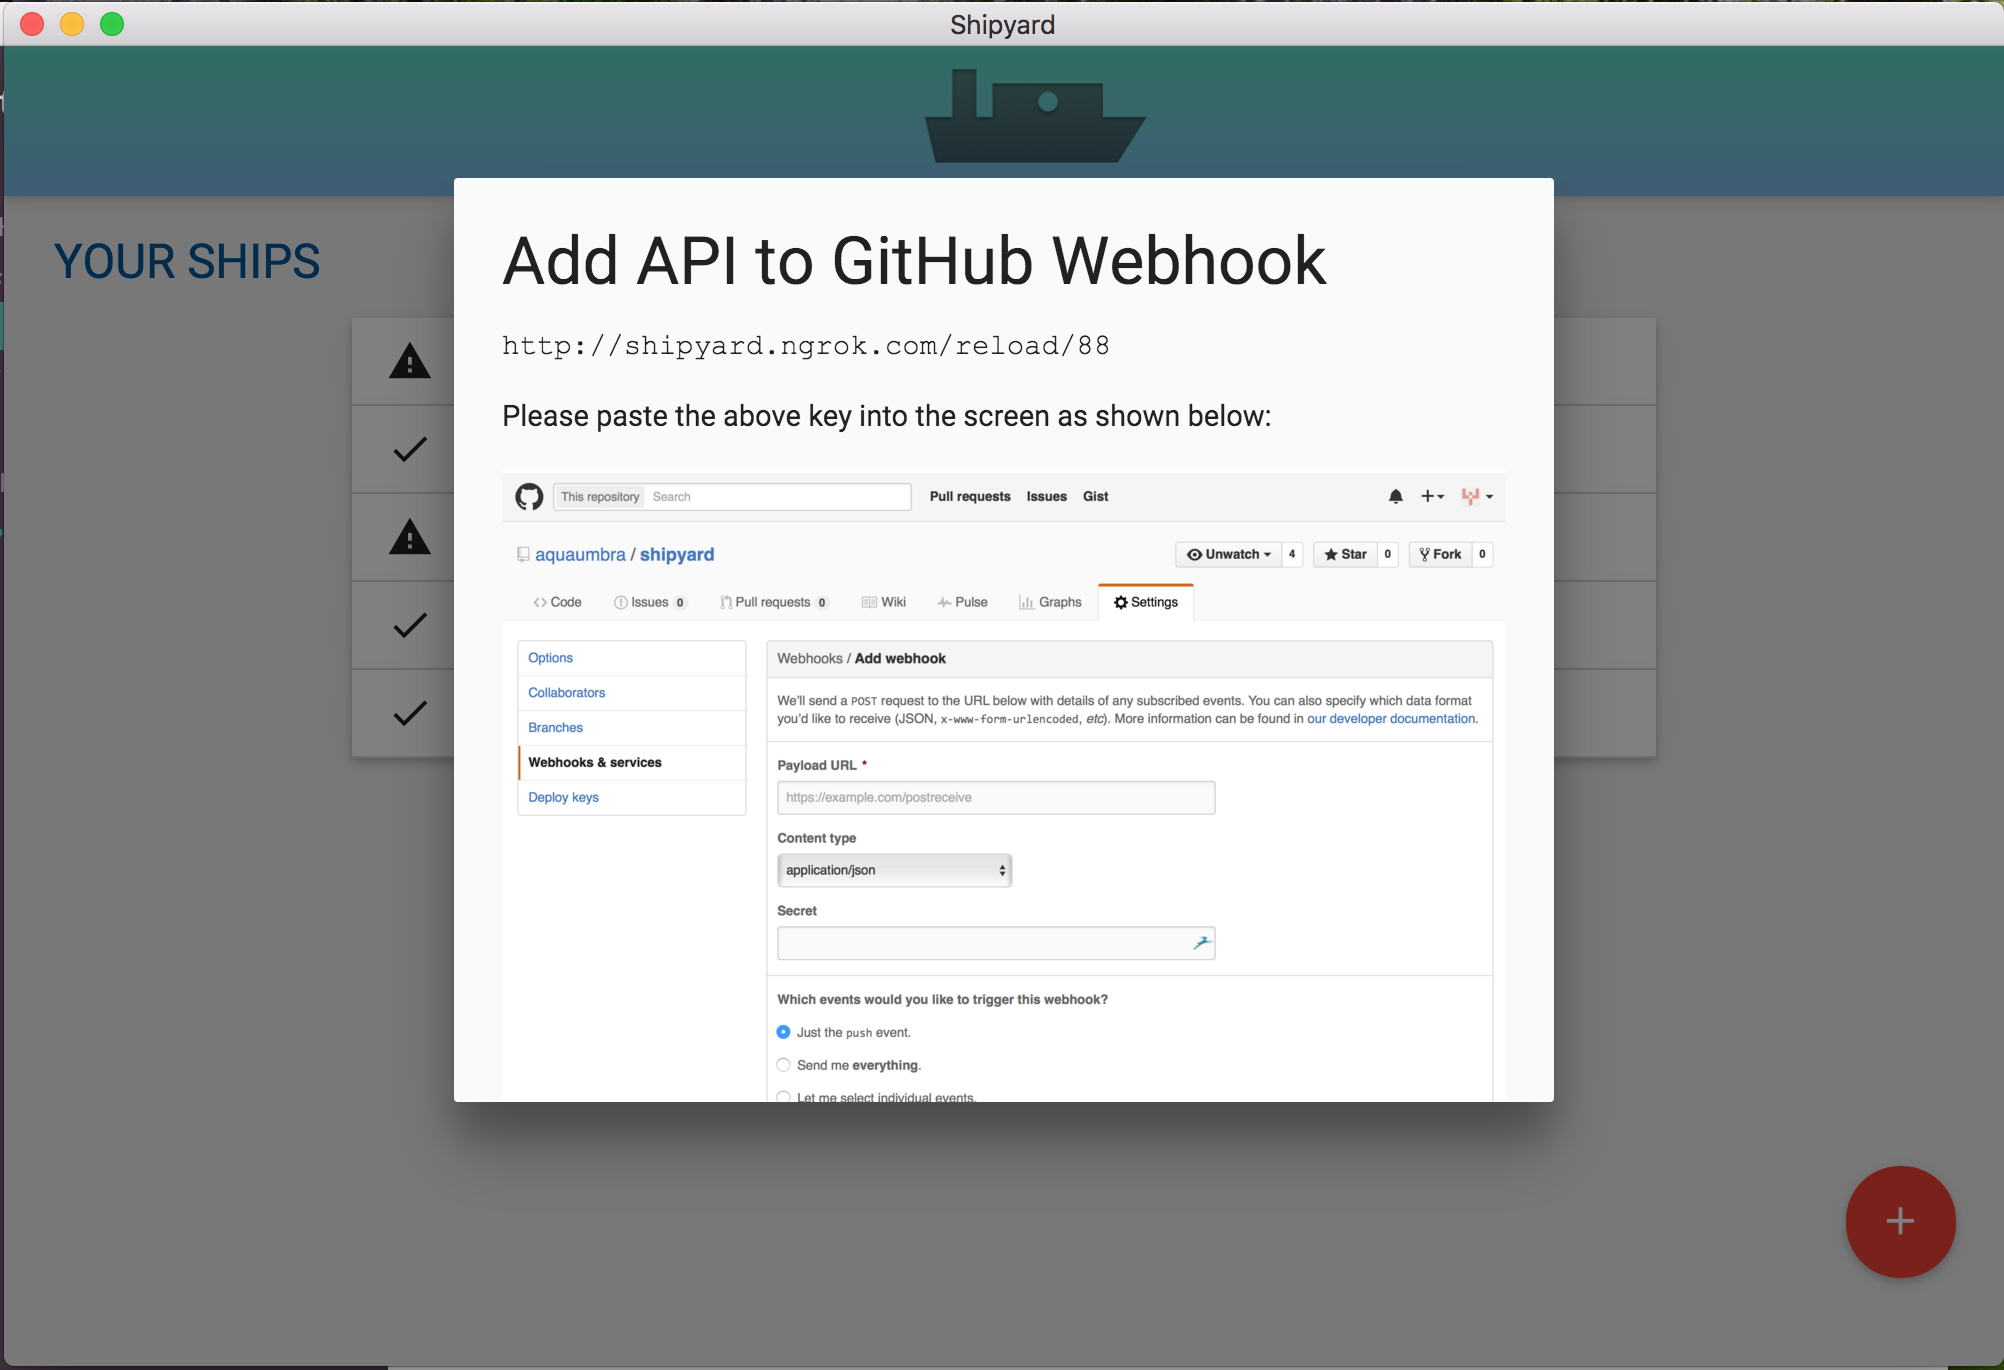Click the key icon in Secret field

(1201, 943)
